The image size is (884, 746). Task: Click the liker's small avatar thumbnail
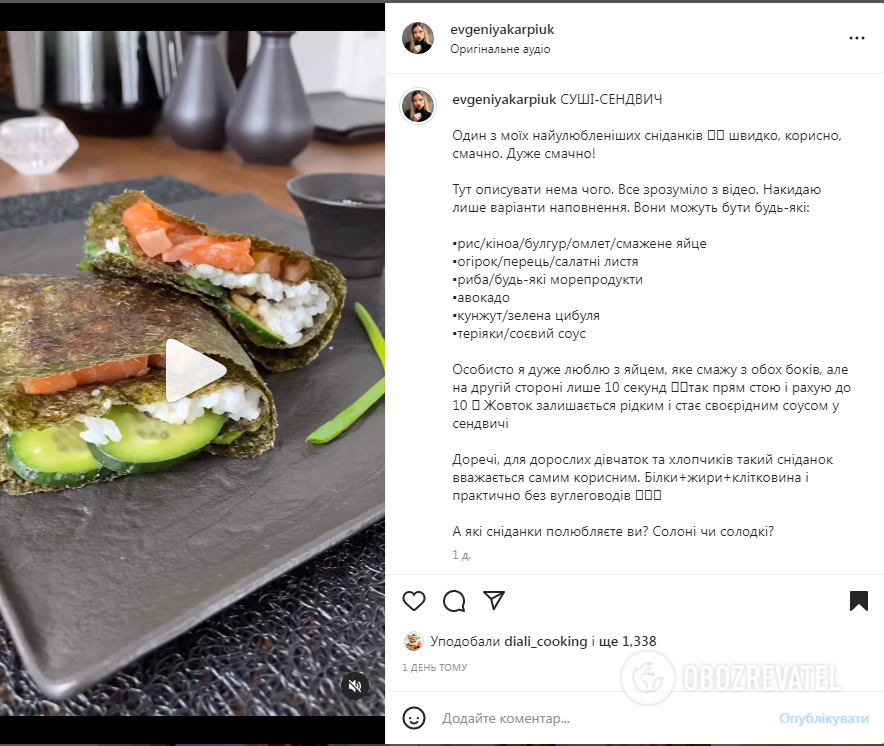[x=414, y=641]
